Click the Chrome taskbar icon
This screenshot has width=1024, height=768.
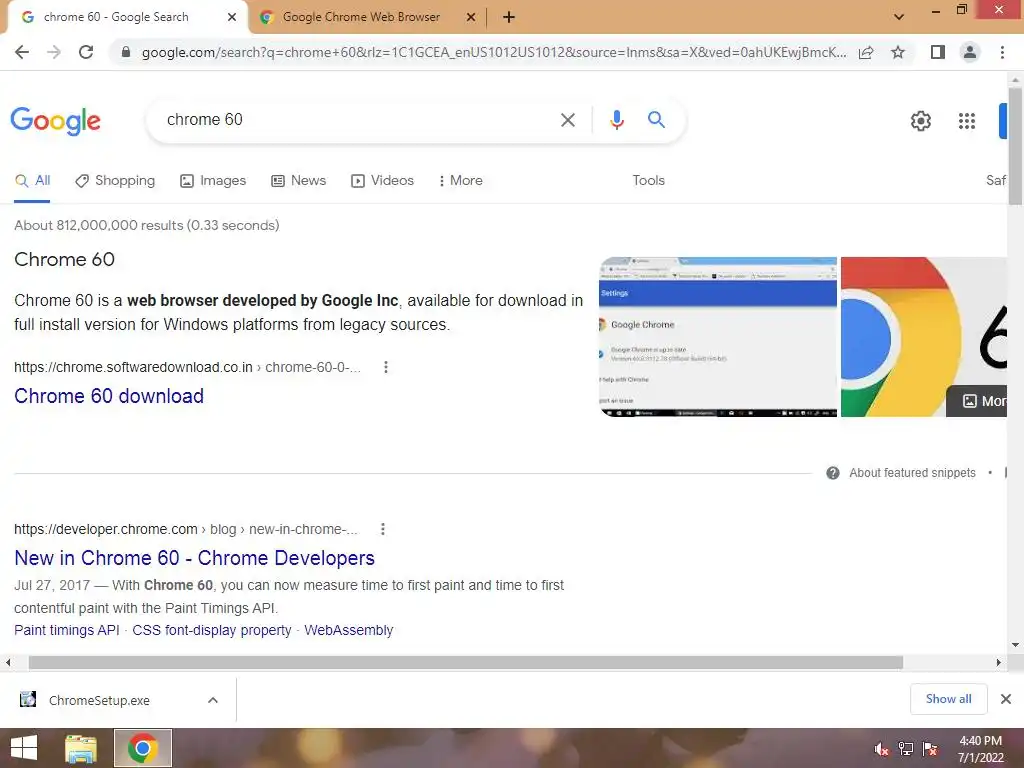tap(143, 748)
